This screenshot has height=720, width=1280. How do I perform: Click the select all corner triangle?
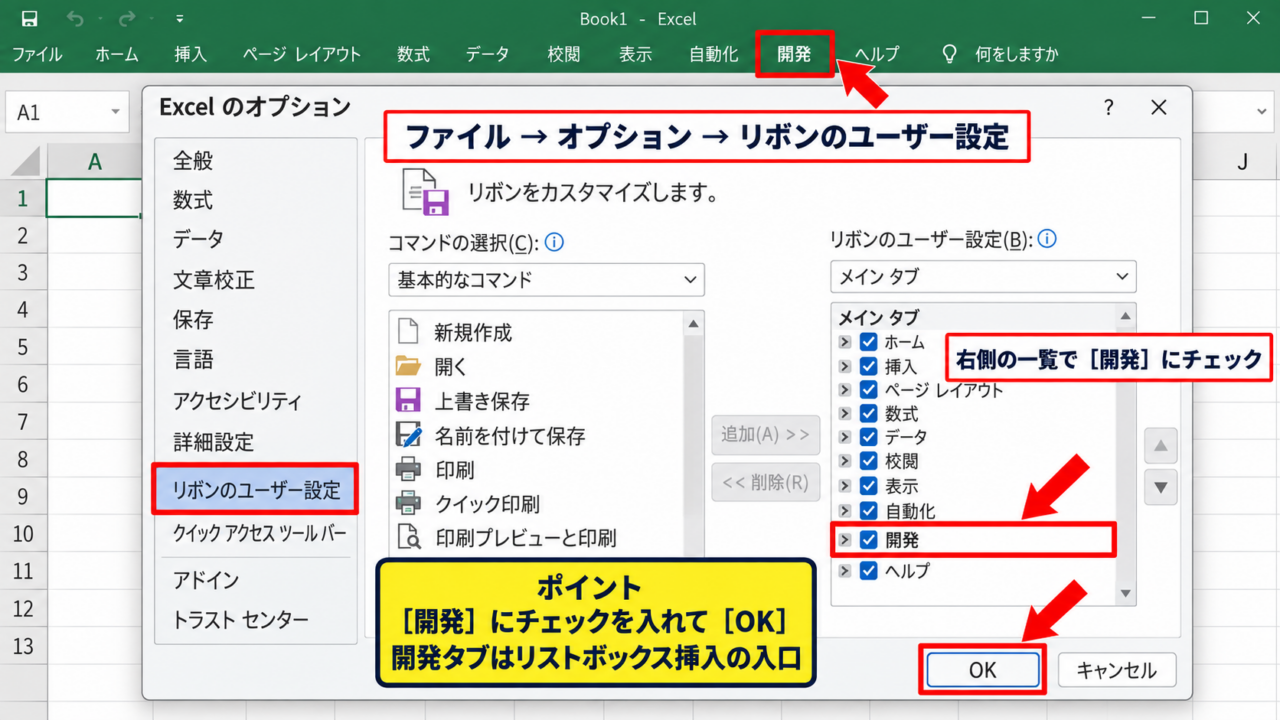pyautogui.click(x=23, y=161)
